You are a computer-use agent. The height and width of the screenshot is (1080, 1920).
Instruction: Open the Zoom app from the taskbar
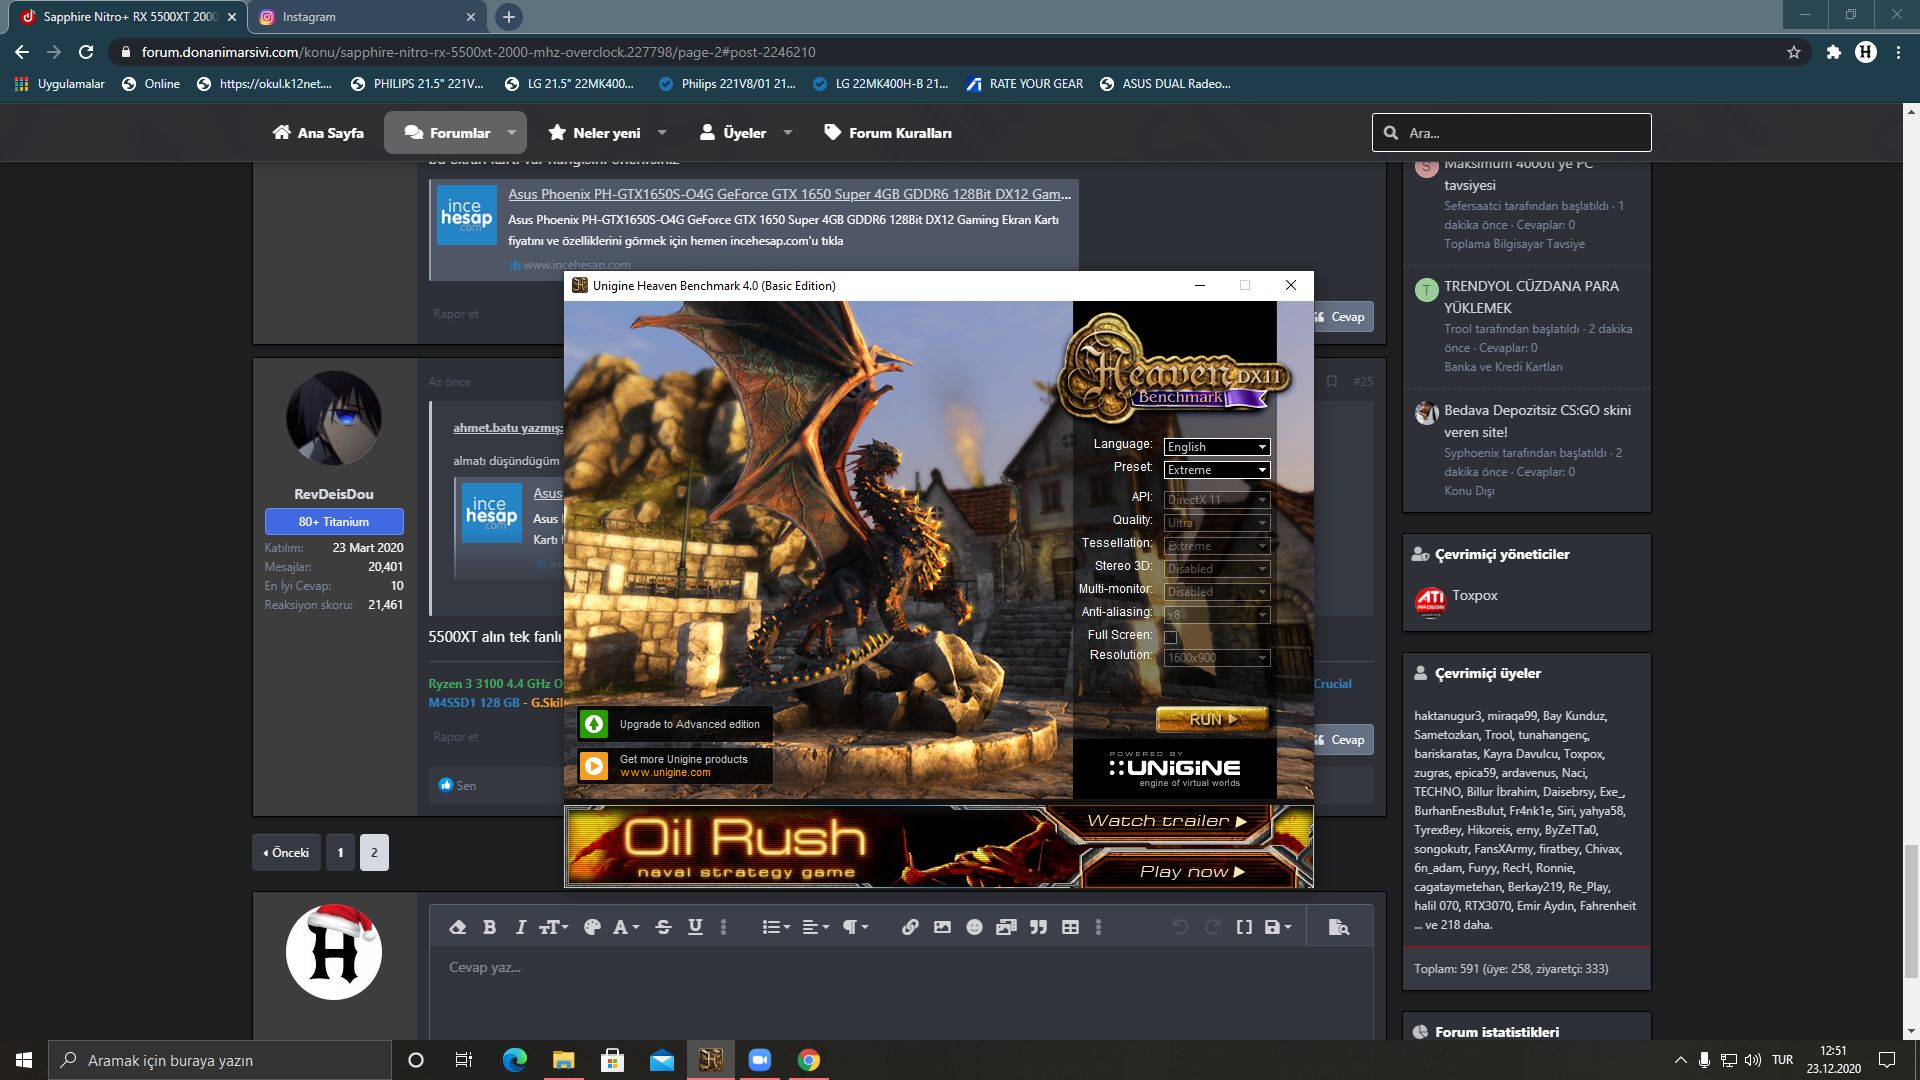[760, 1060]
